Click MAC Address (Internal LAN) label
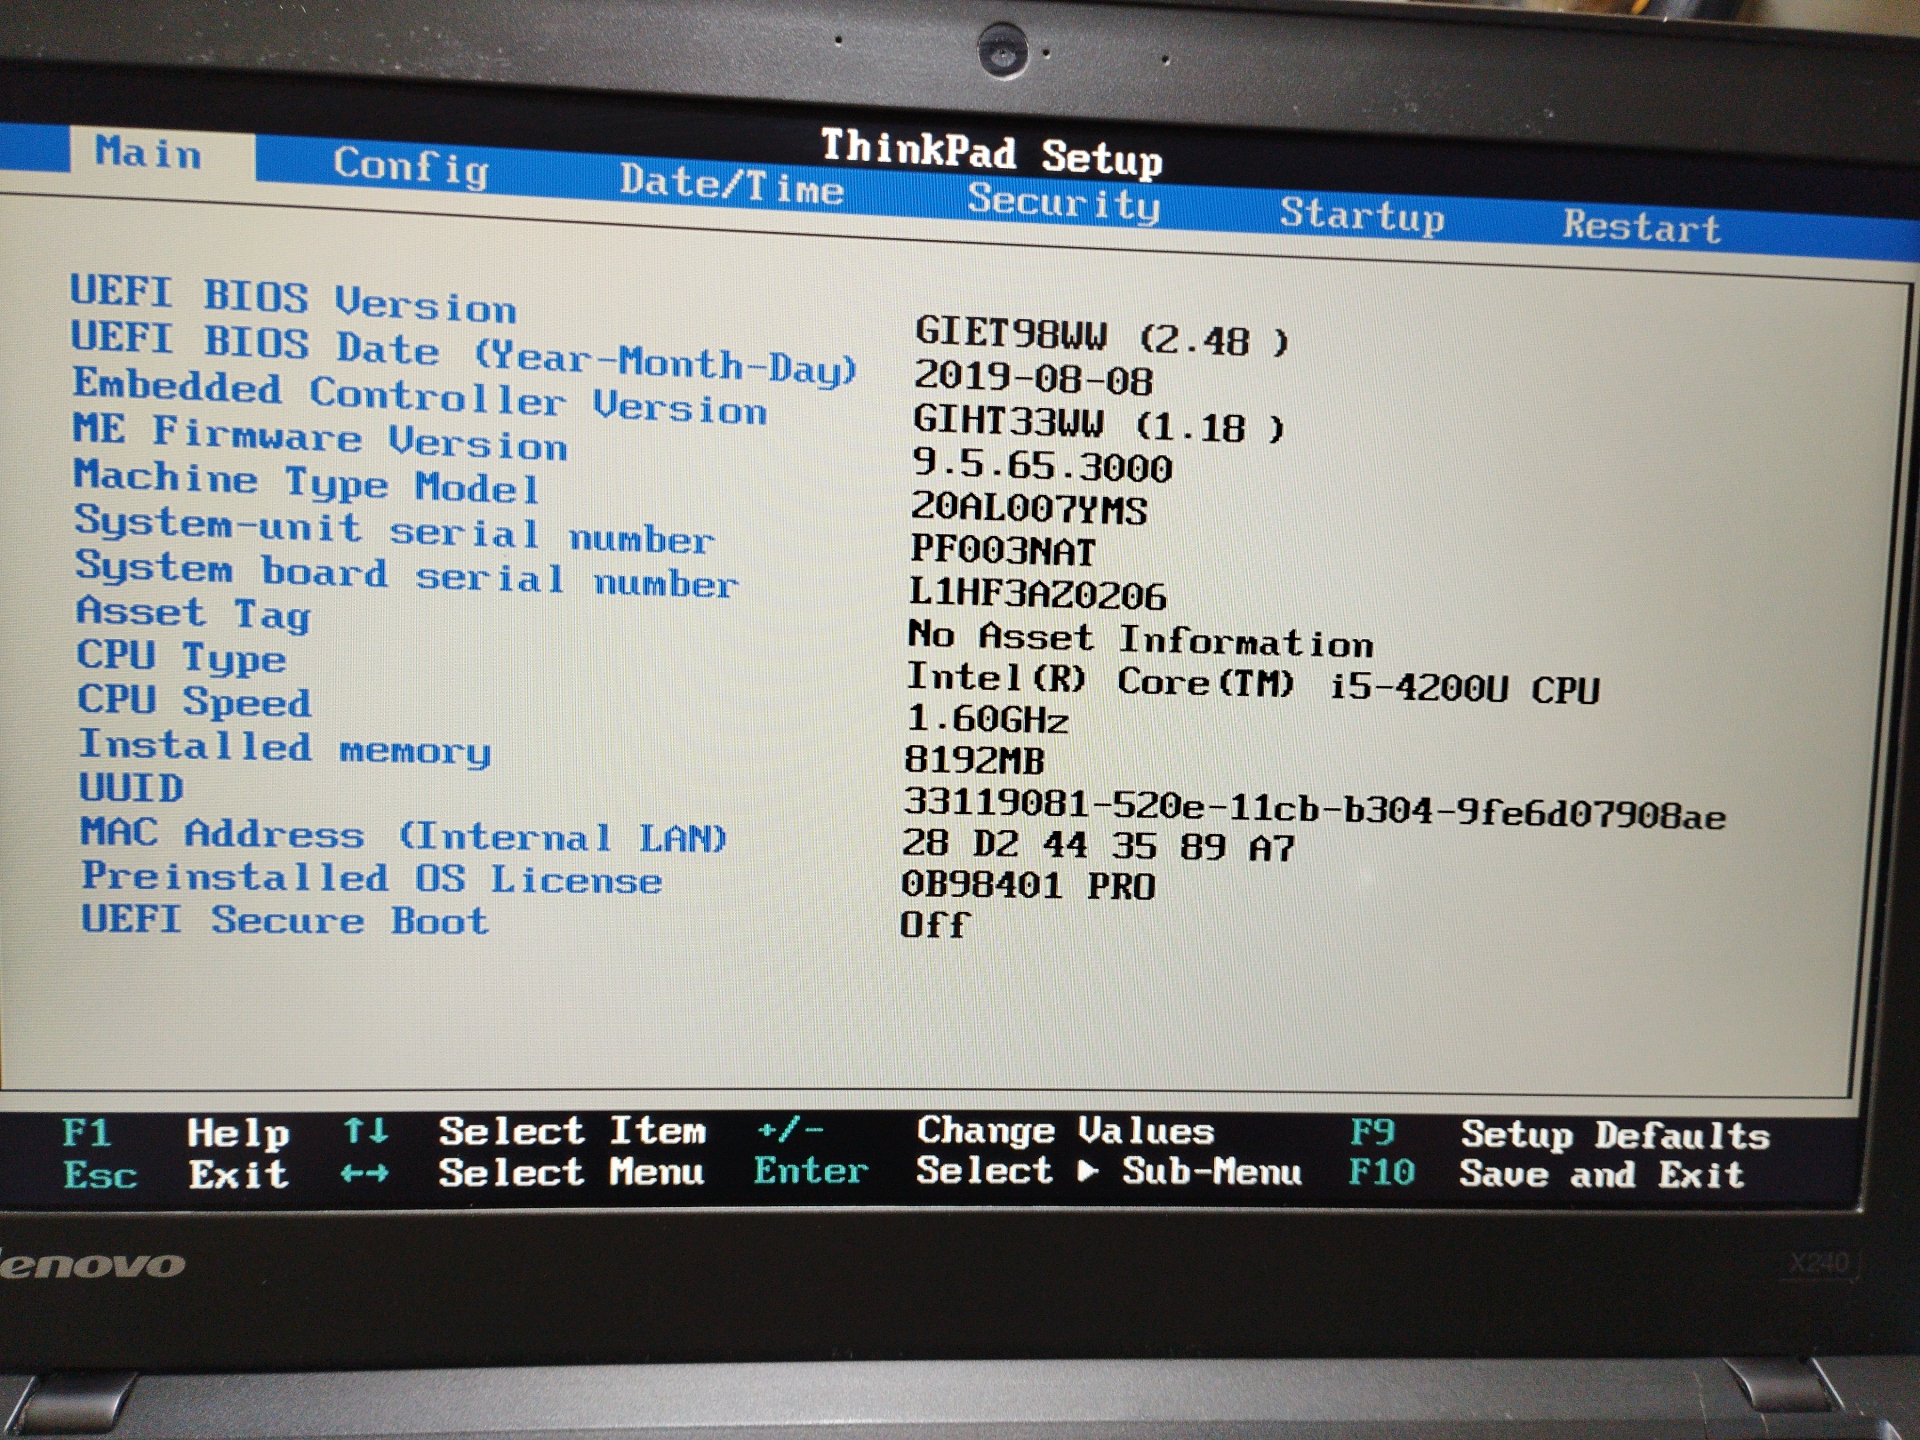The image size is (1920, 1440). point(403,835)
